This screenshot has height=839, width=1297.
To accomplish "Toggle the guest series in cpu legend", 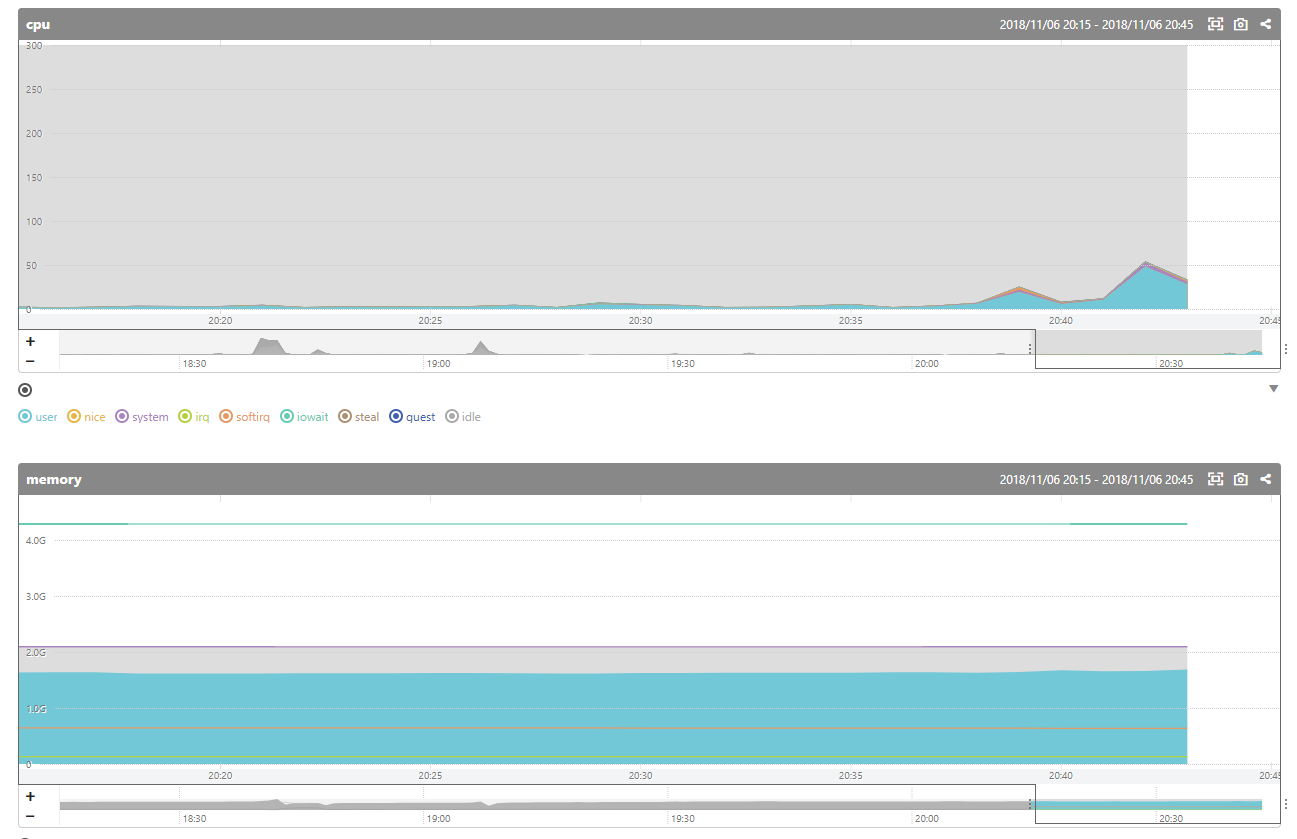I will point(412,417).
